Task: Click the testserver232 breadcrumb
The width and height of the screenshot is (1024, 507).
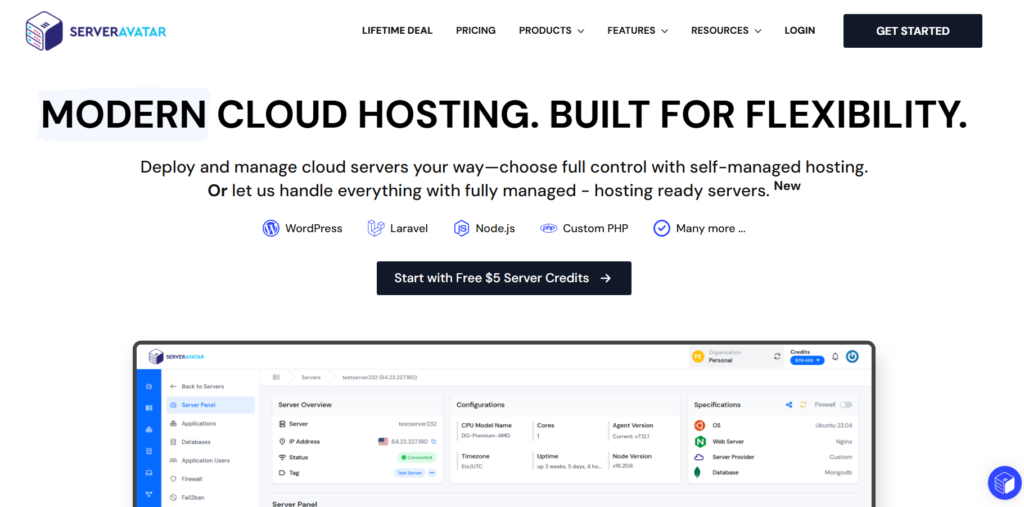Action: (379, 378)
